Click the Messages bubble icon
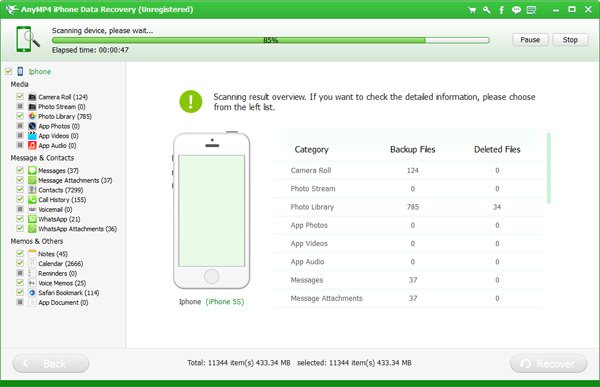The image size is (600, 387). 33,170
